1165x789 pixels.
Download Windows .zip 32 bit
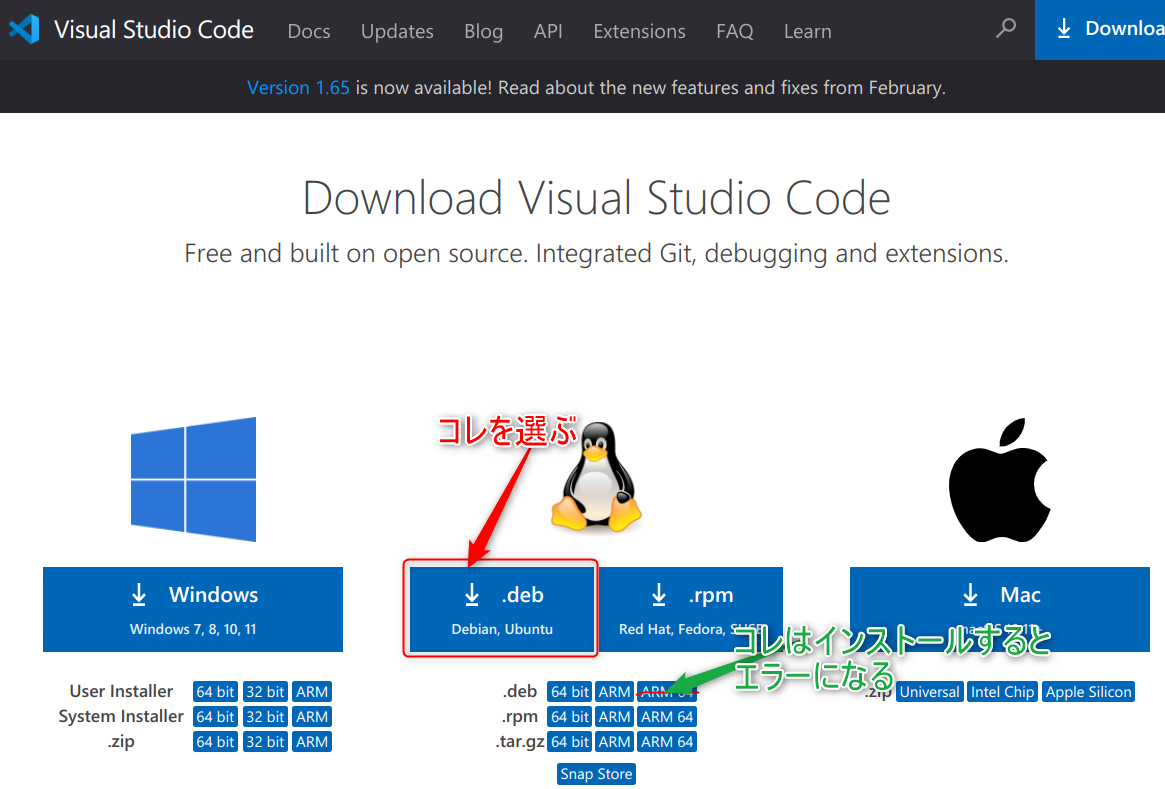(265, 741)
